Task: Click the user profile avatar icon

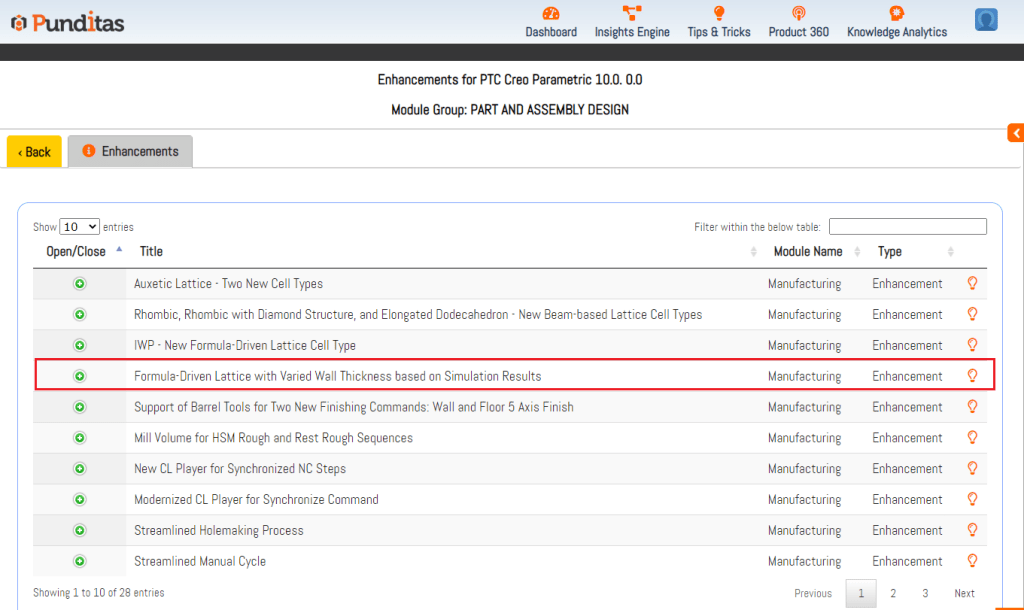Action: (x=986, y=20)
